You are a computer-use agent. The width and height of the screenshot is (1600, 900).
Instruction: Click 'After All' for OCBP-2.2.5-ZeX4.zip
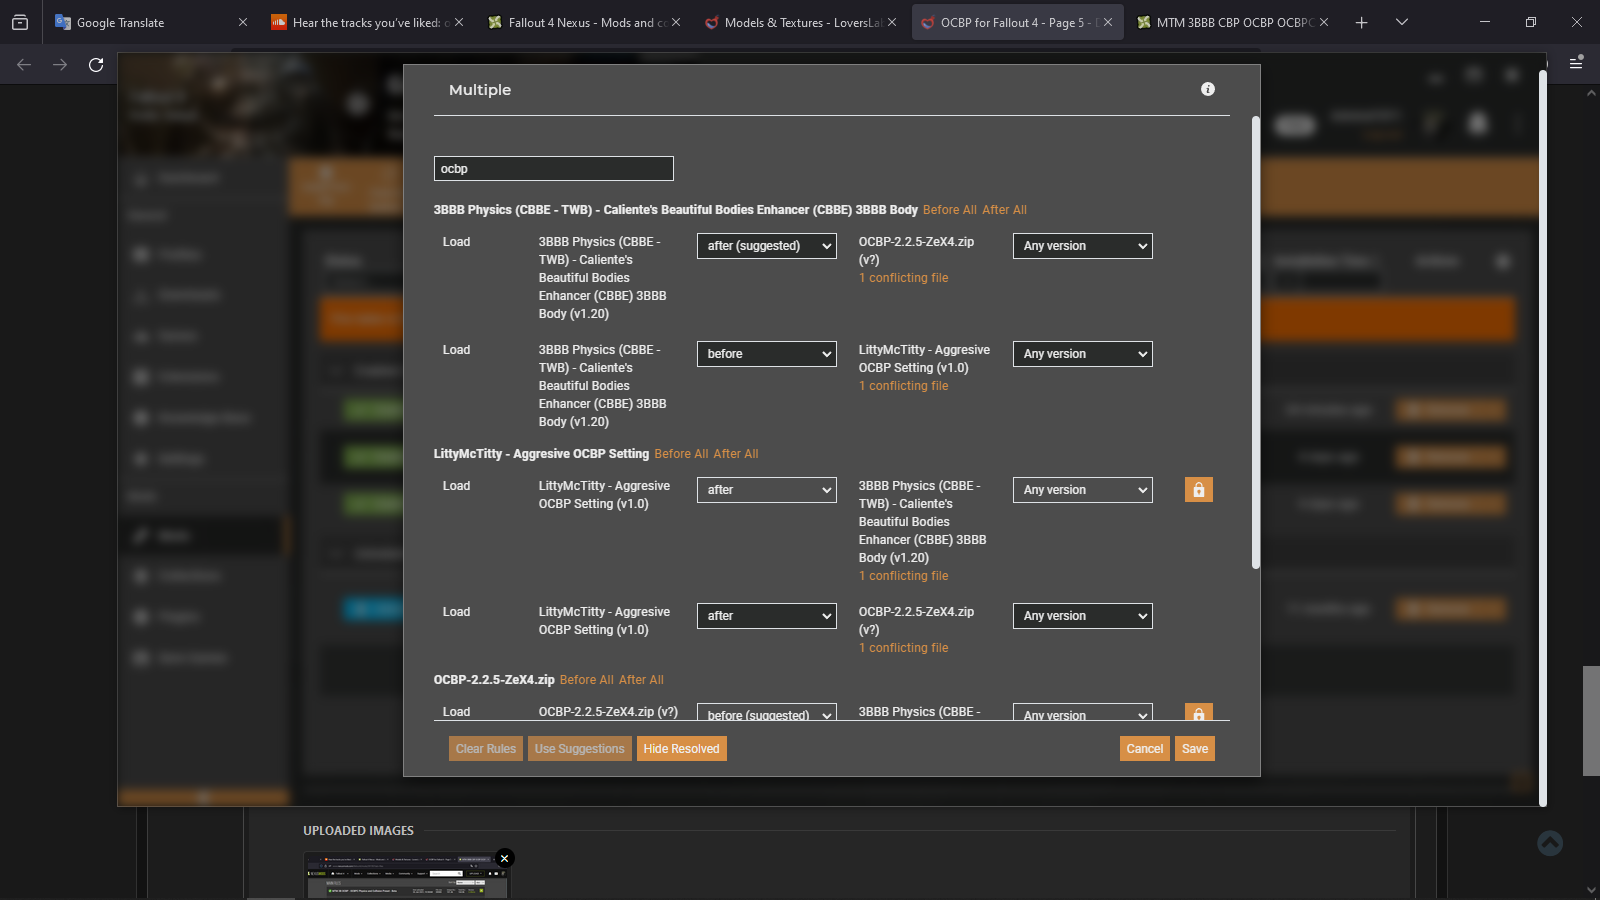coord(641,680)
